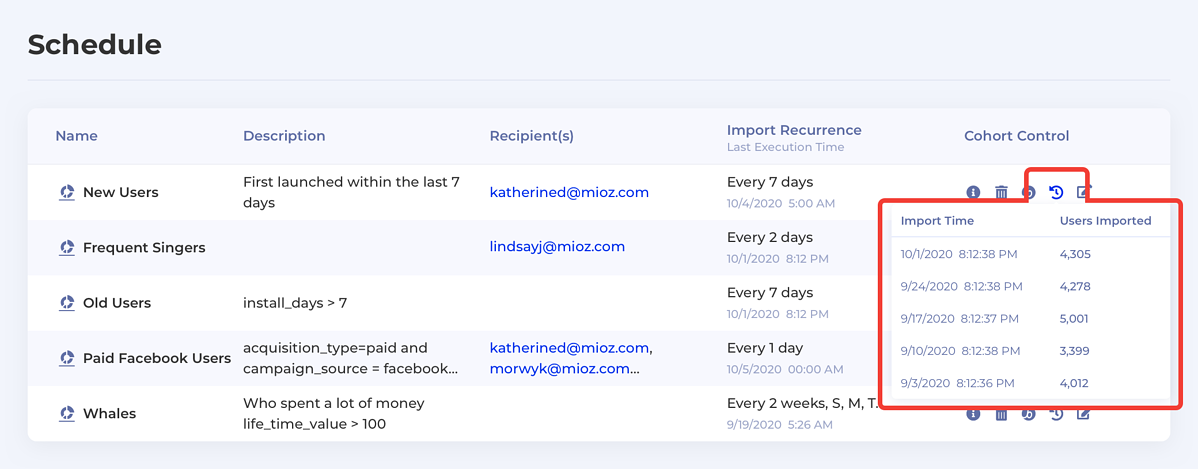Delete the New Users scheduled cohort
The height and width of the screenshot is (469, 1198).
1001,192
